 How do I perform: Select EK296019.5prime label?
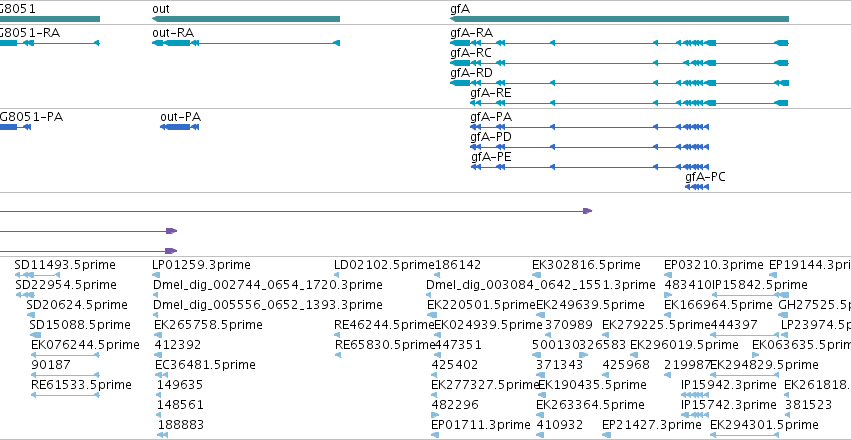pos(684,345)
